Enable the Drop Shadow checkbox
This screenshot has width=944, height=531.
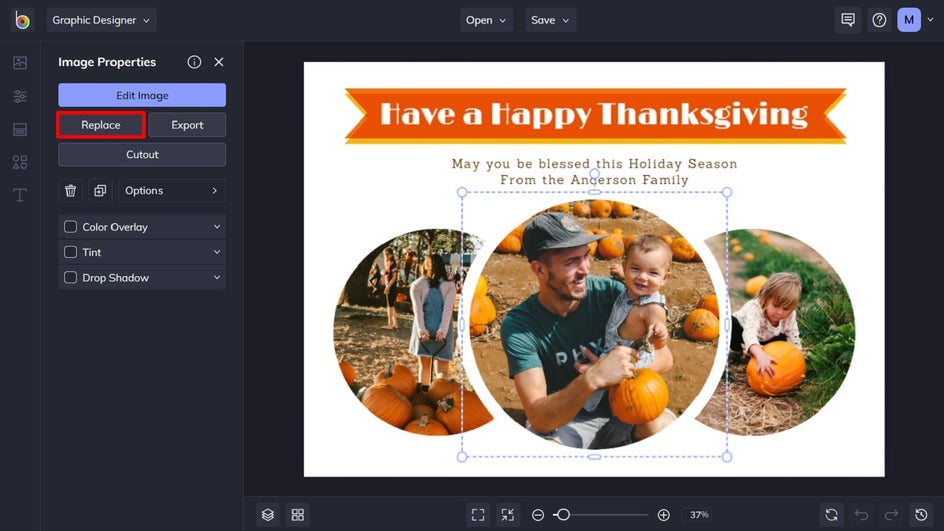(70, 278)
